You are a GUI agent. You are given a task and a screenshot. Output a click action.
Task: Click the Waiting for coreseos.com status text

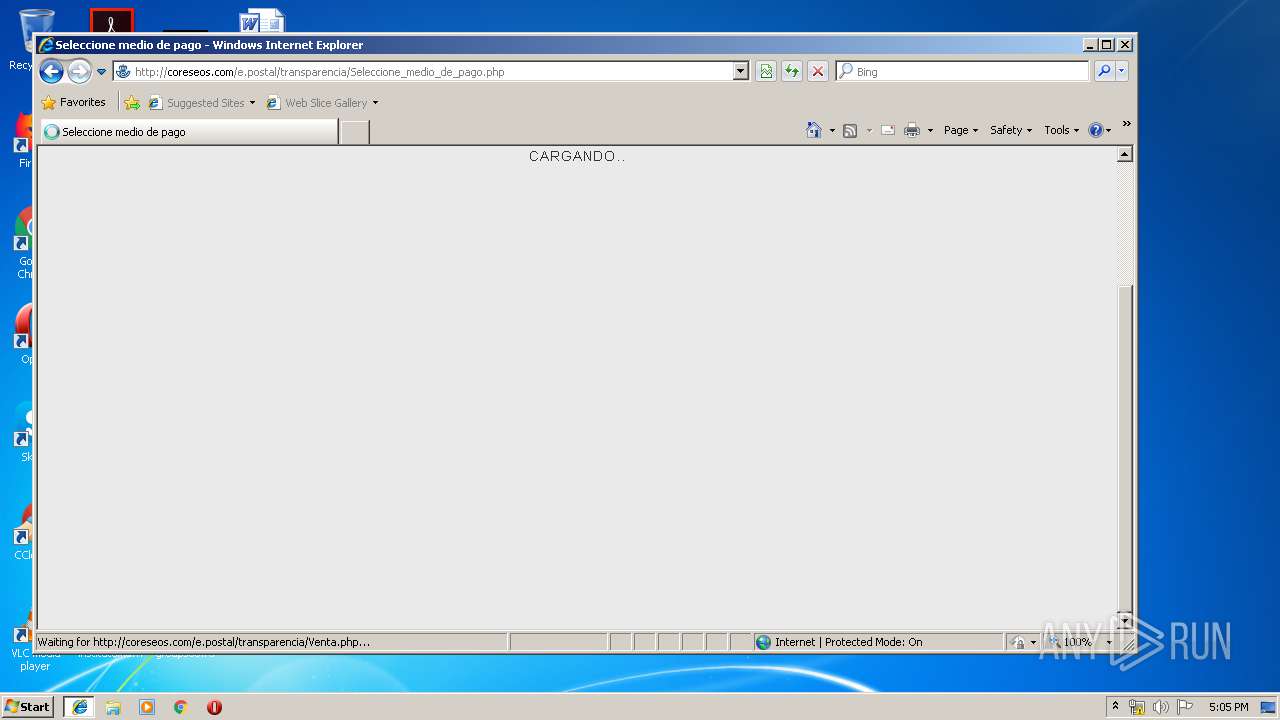click(x=203, y=642)
